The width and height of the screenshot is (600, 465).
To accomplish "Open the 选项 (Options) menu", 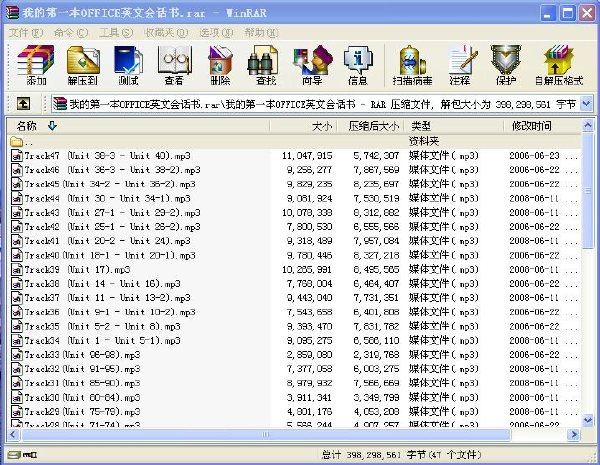I will coord(216,33).
